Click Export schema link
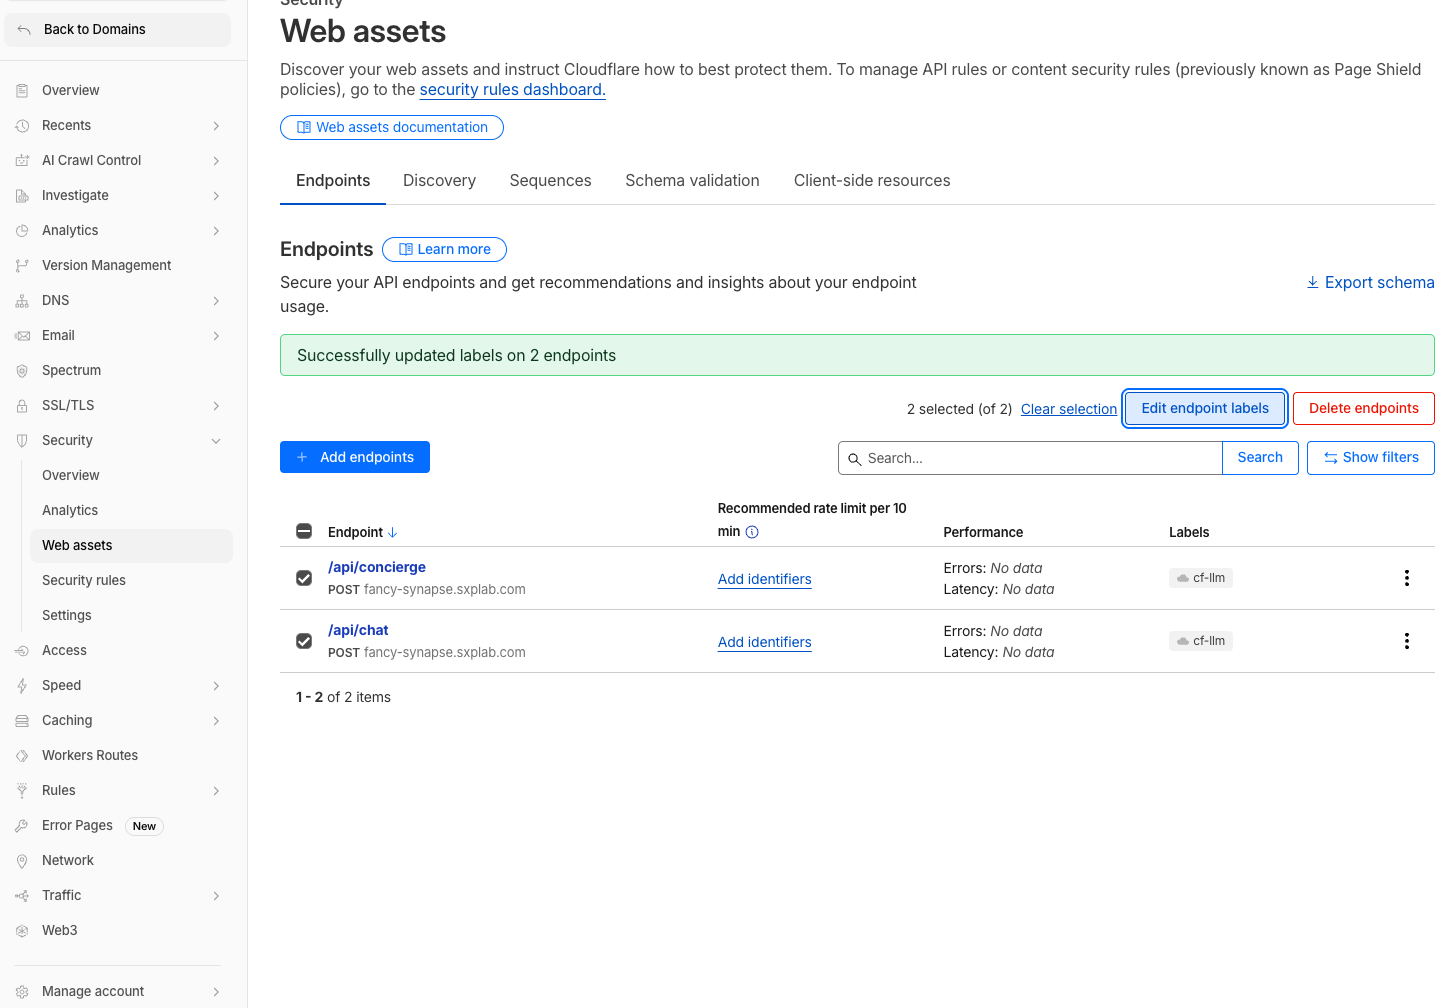Viewport: 1445px width, 1008px height. pyautogui.click(x=1370, y=283)
